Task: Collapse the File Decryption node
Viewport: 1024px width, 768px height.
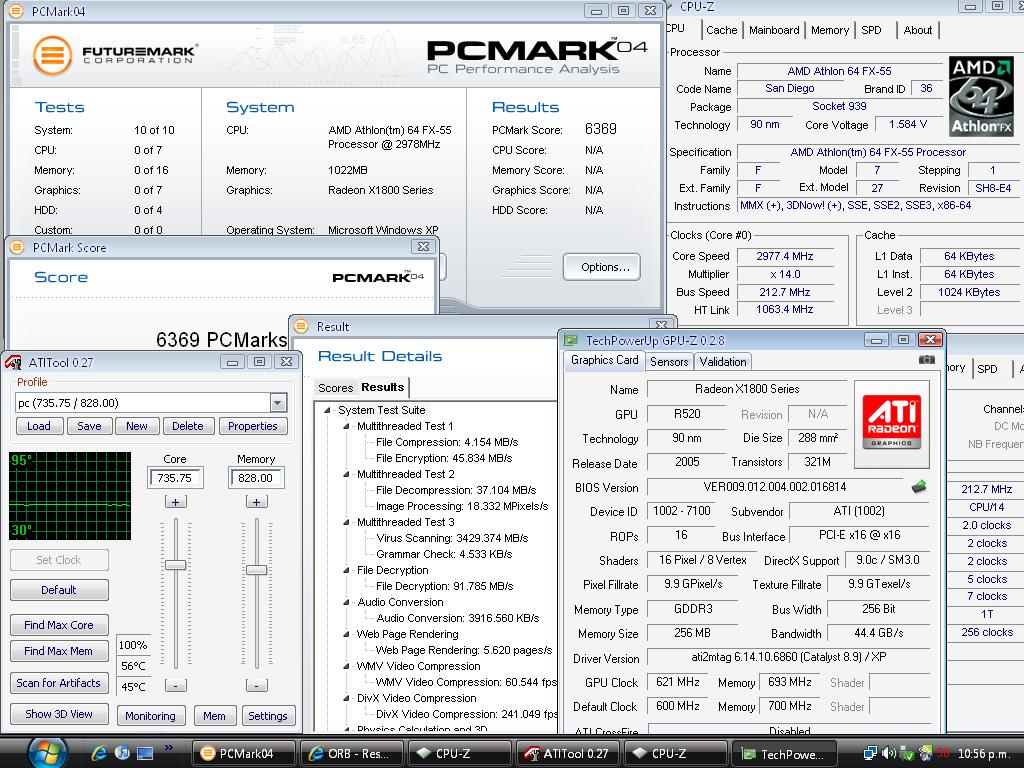Action: 346,570
